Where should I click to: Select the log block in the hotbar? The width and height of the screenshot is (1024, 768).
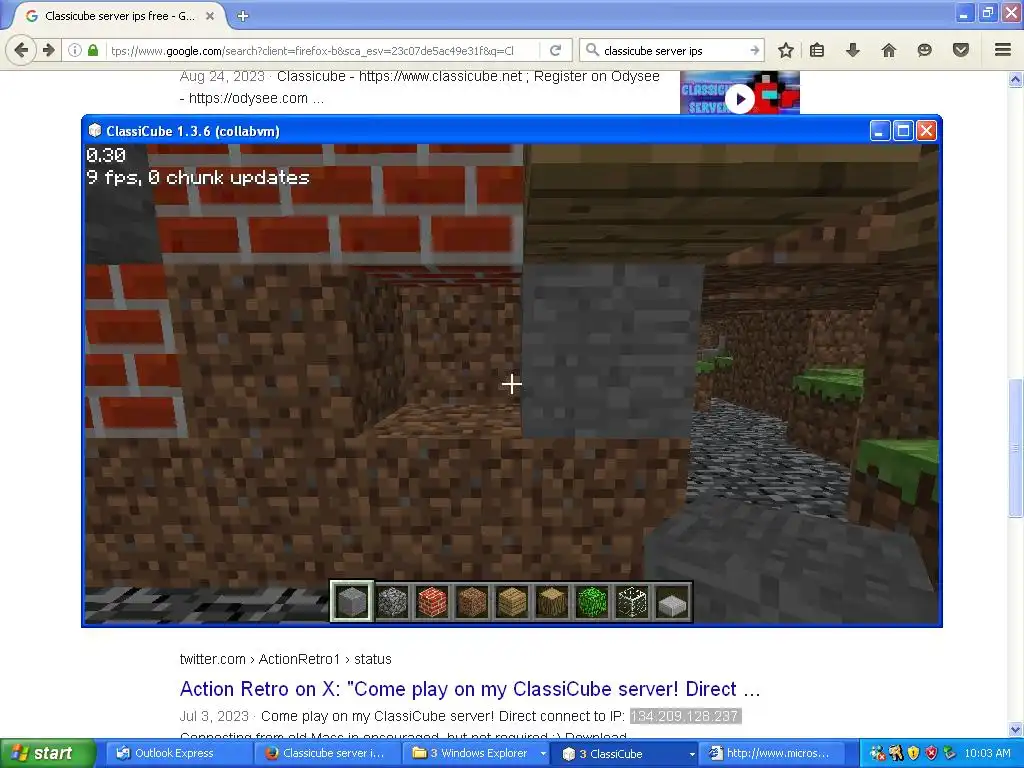coord(552,601)
